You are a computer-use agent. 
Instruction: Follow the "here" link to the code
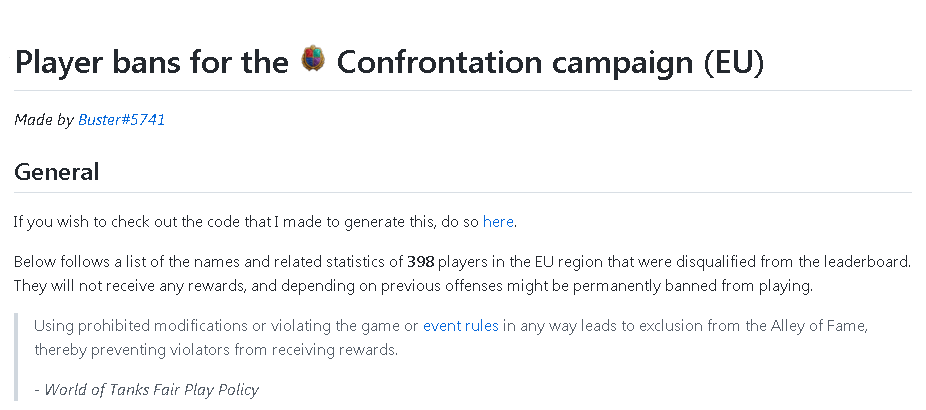point(498,222)
